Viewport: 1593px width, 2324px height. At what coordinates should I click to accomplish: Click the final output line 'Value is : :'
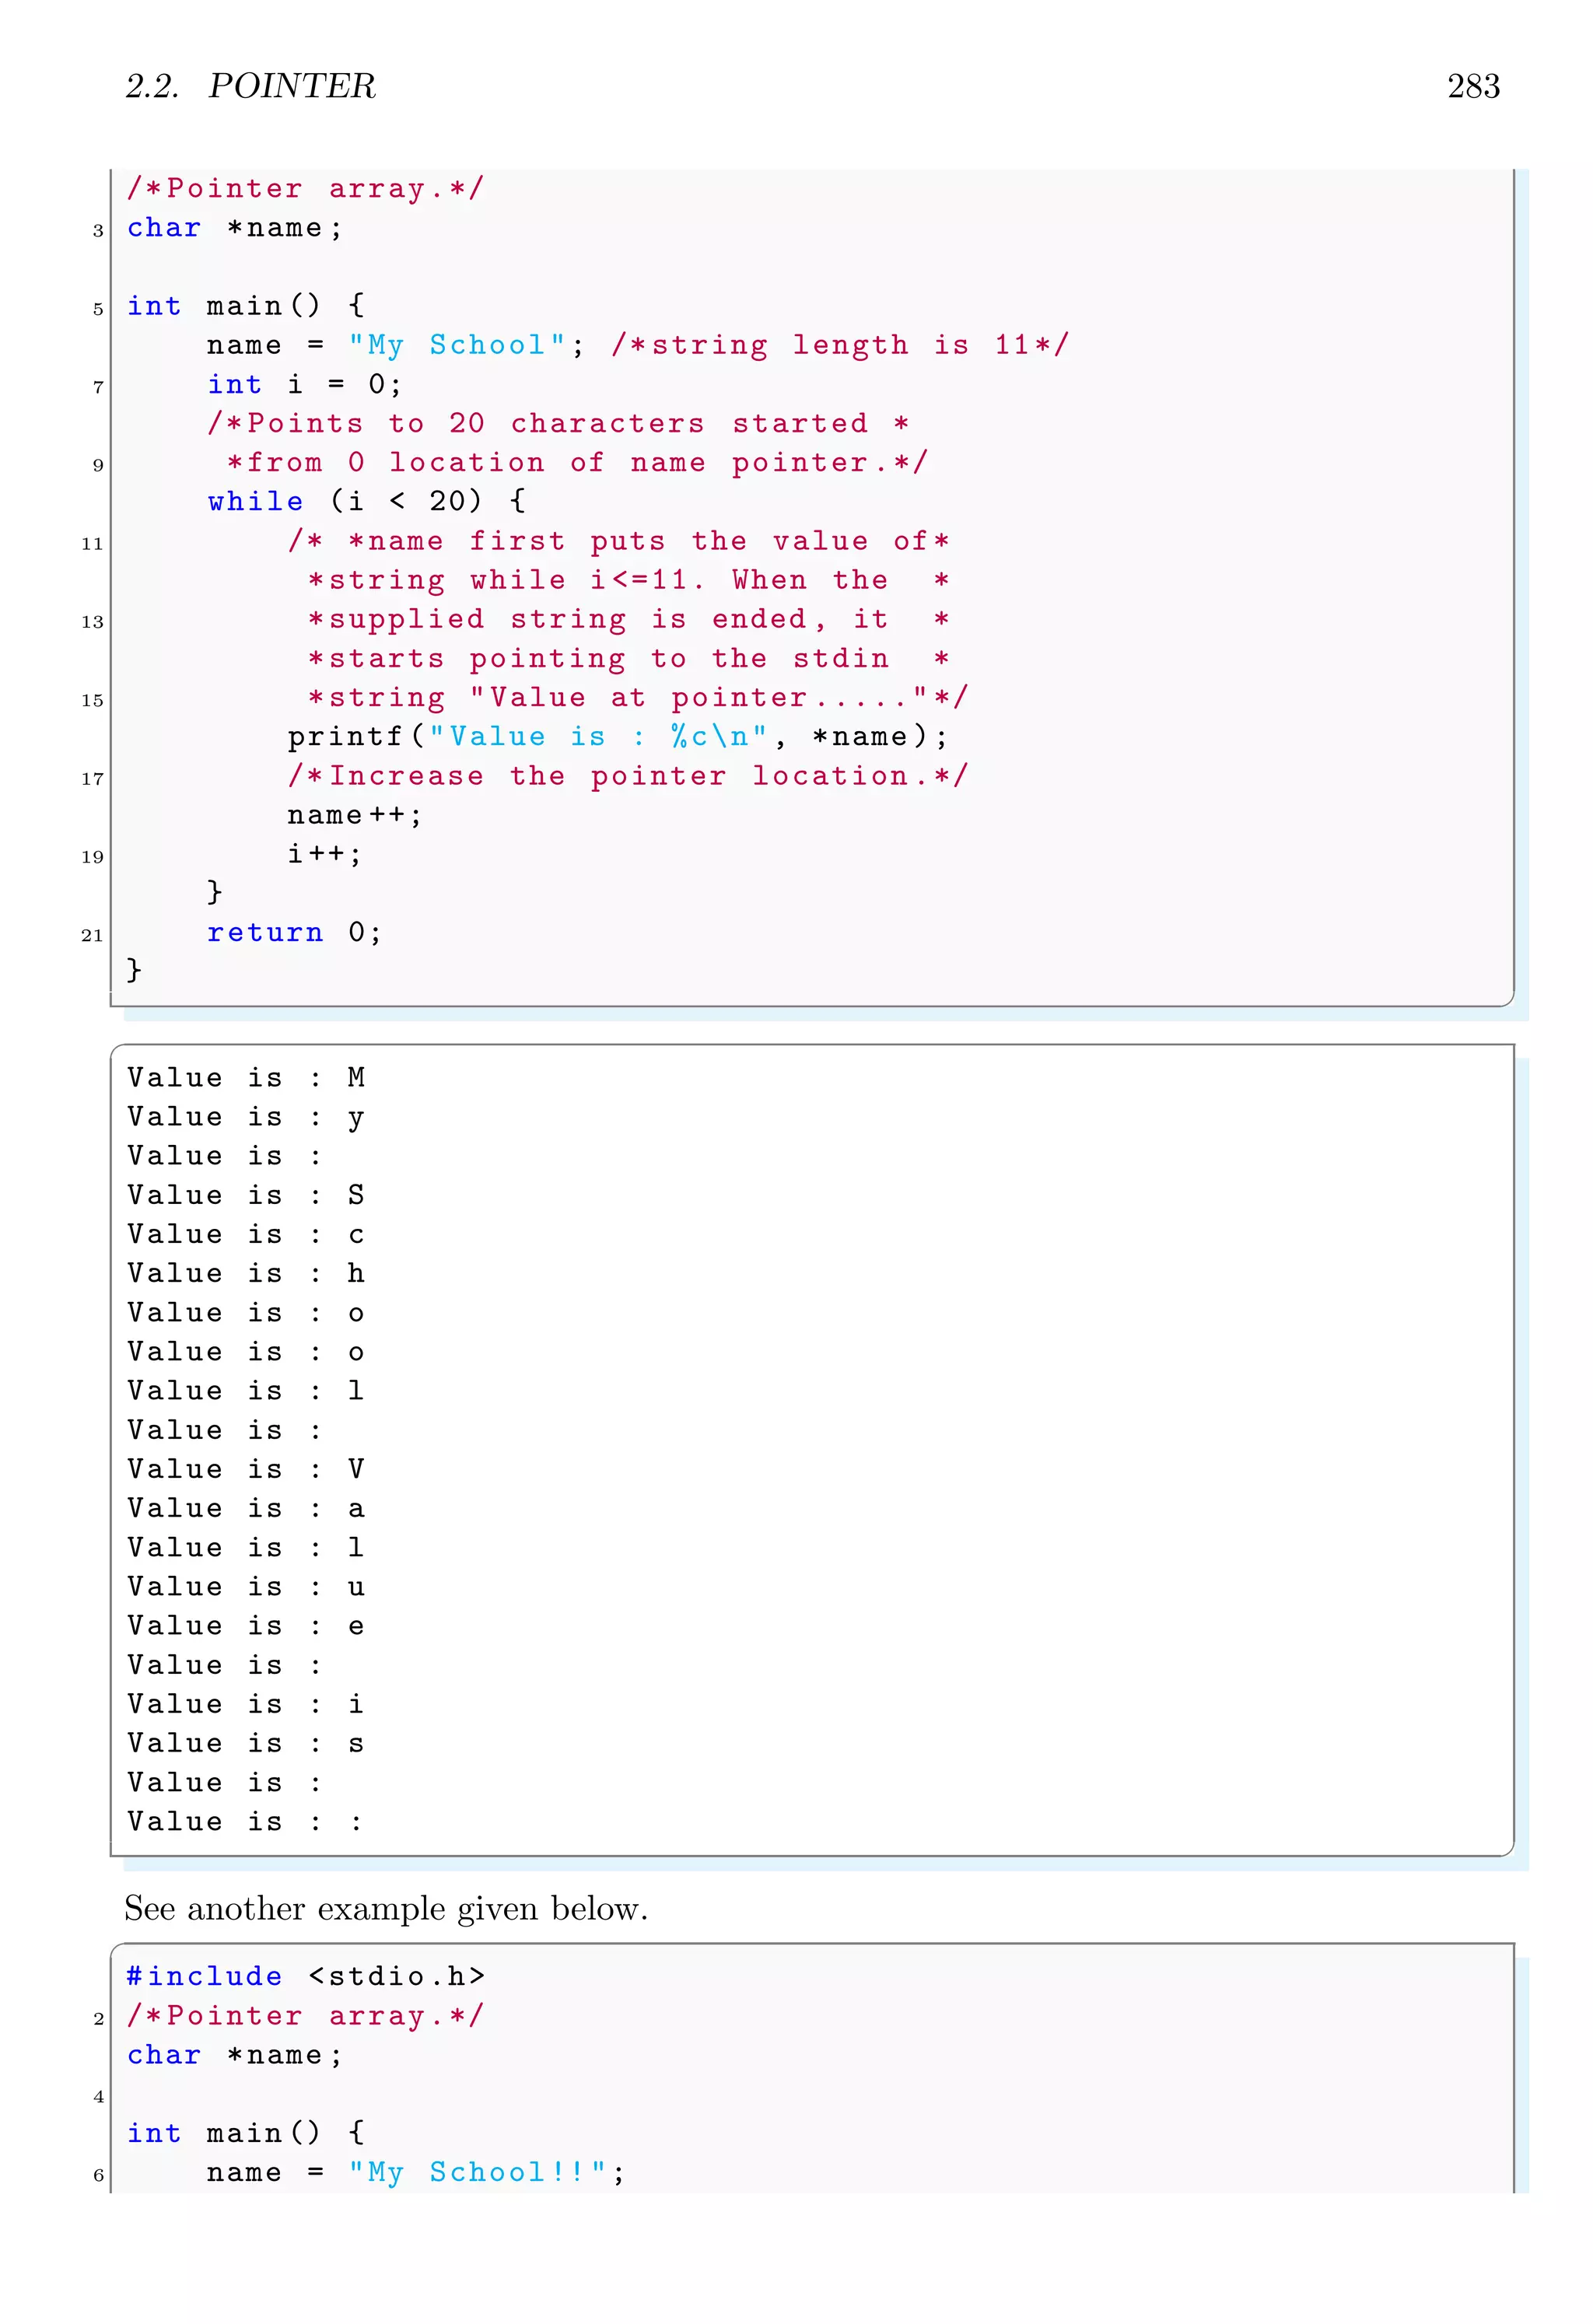click(244, 1822)
